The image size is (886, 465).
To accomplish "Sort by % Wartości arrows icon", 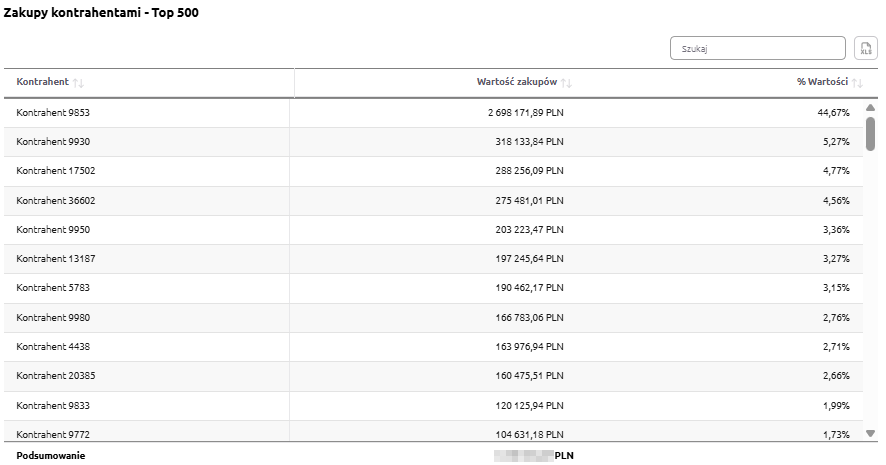I will point(857,83).
